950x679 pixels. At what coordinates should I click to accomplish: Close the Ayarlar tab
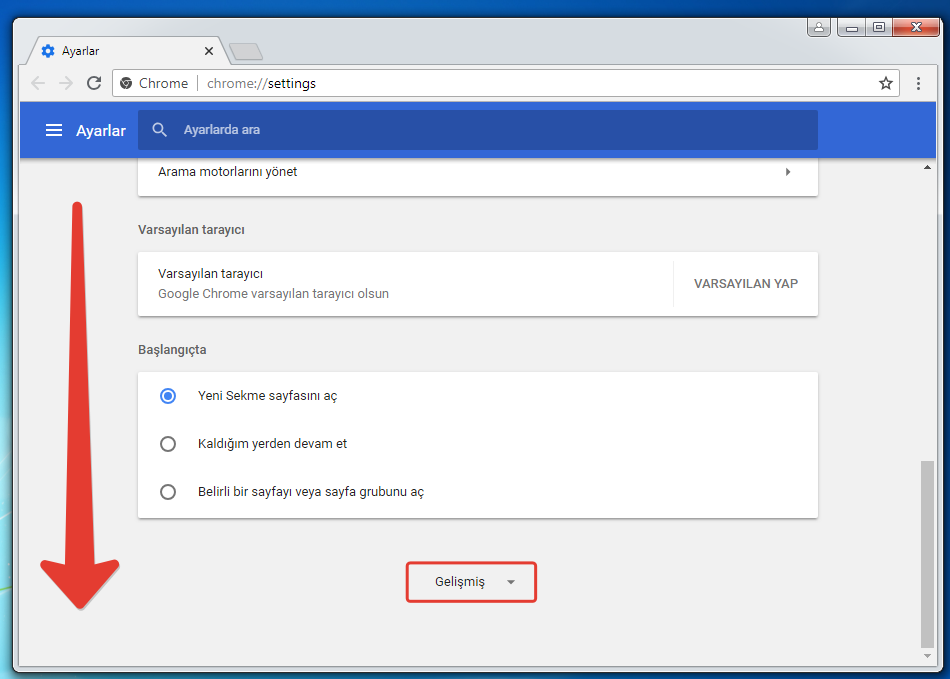click(x=209, y=51)
